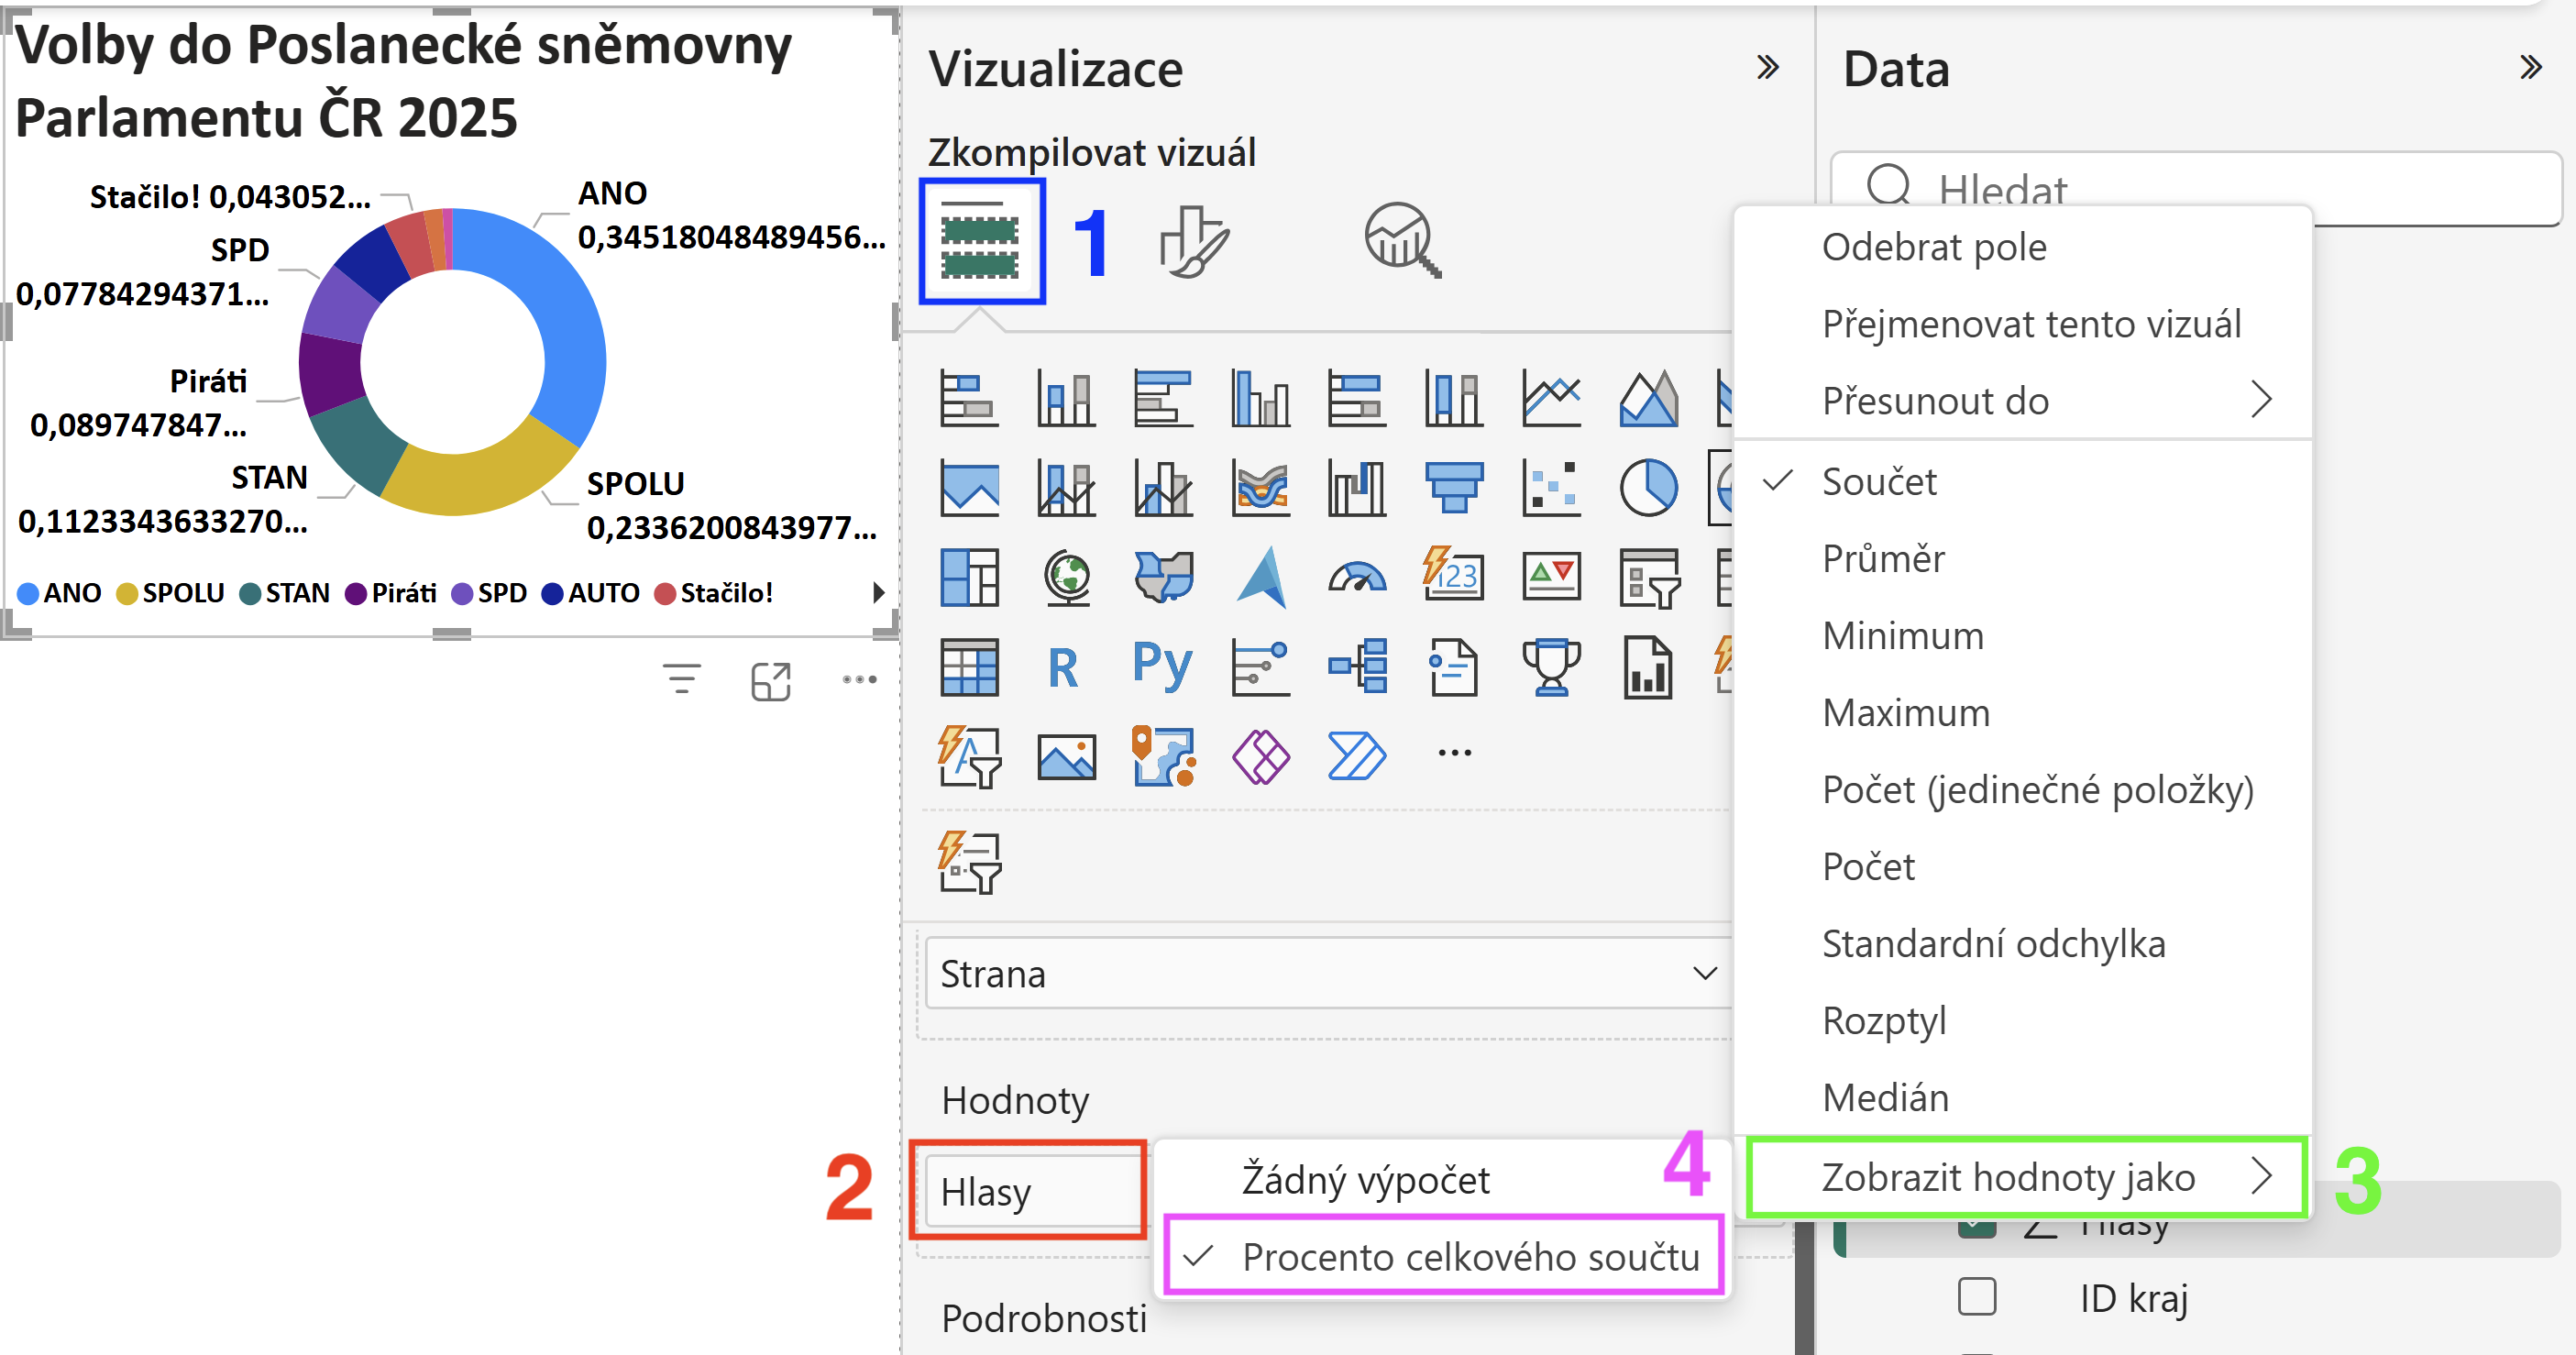Screen dimensions: 2576x1355
Task: Select Odebrat pole menu item
Action: click(x=2022, y=247)
